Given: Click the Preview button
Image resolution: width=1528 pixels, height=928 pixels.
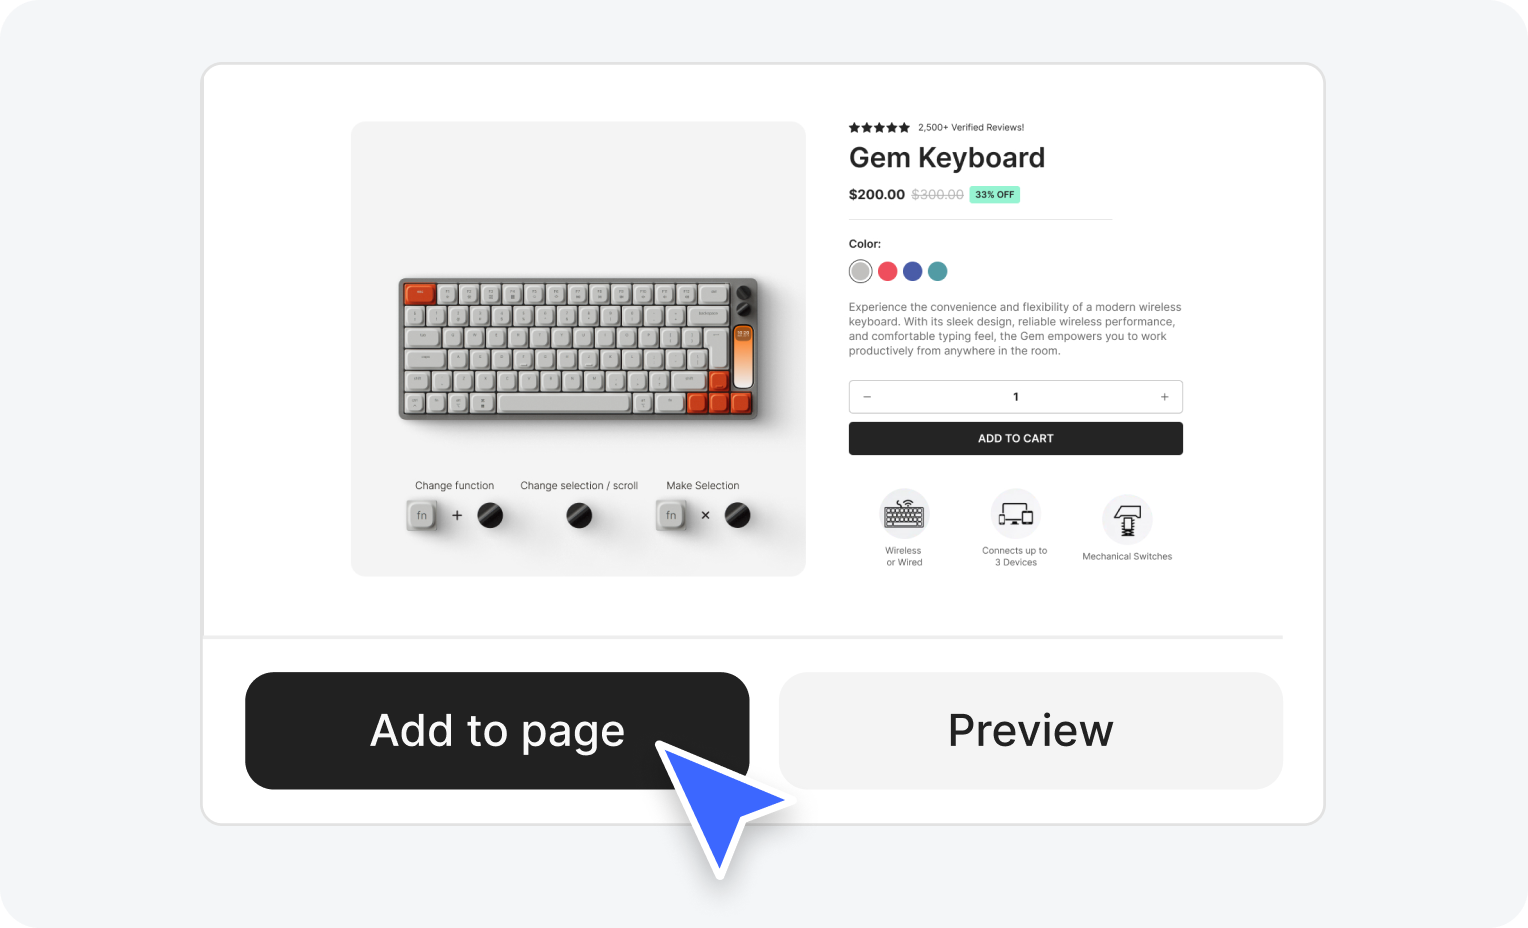Looking at the screenshot, I should click(1031, 731).
